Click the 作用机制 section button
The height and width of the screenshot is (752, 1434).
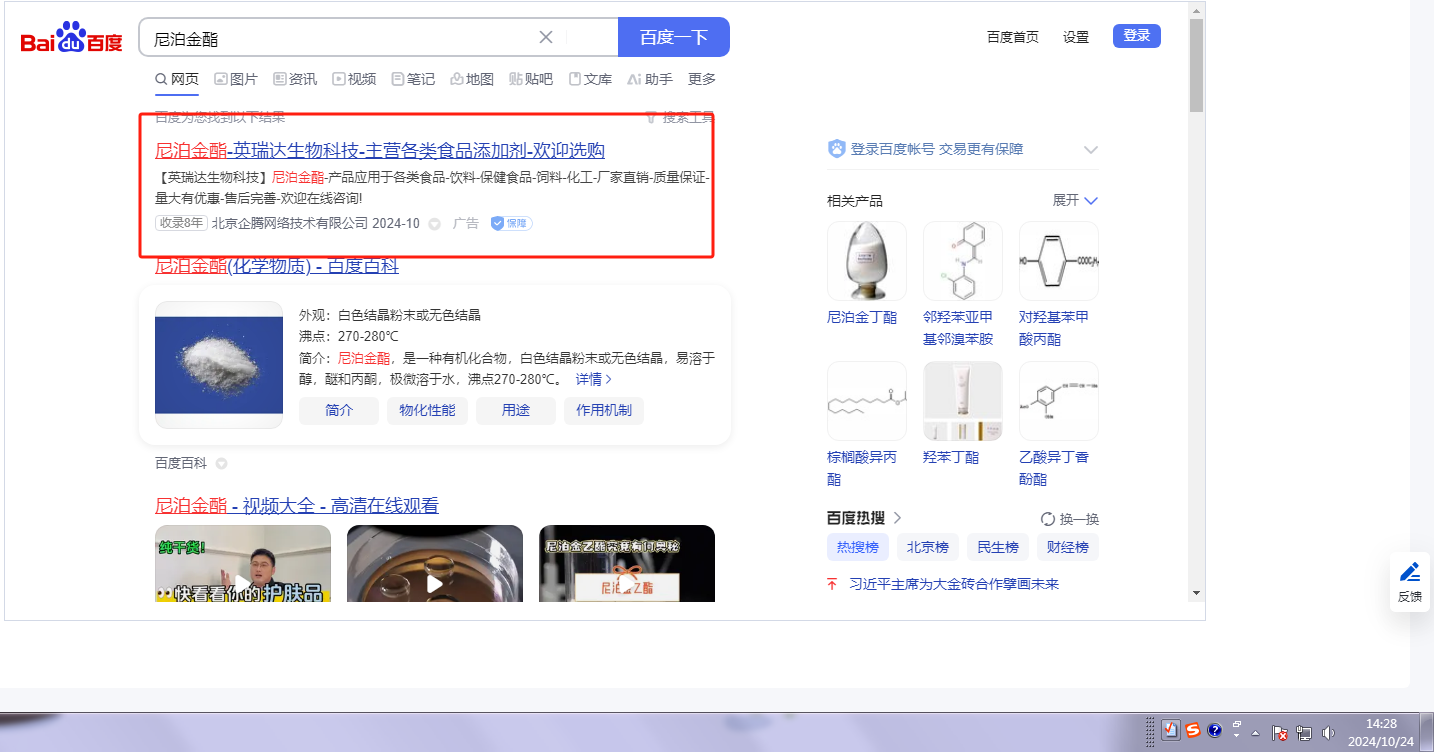[x=604, y=411]
